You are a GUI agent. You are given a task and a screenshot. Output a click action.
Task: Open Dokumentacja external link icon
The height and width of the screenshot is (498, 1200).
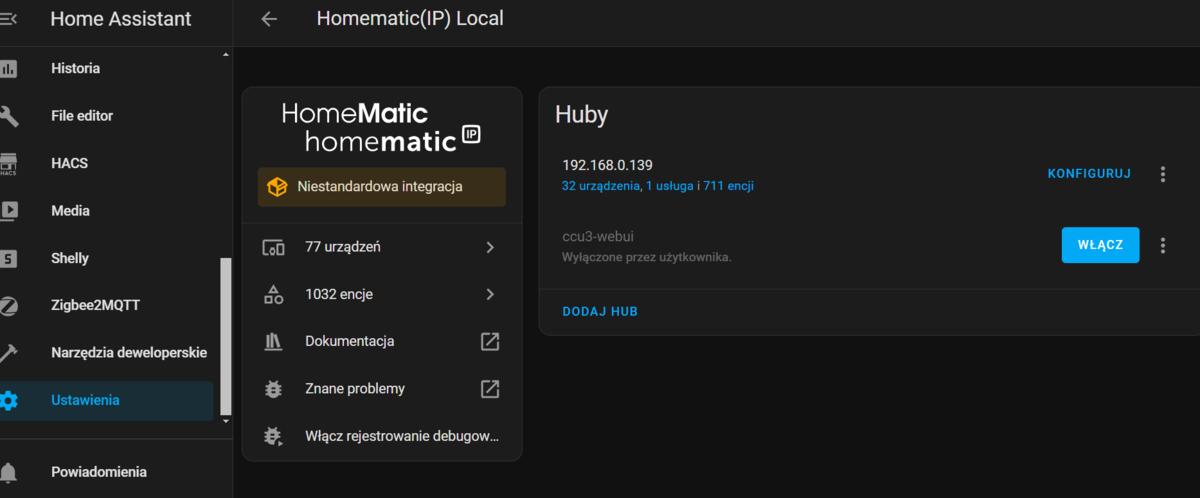(x=489, y=341)
